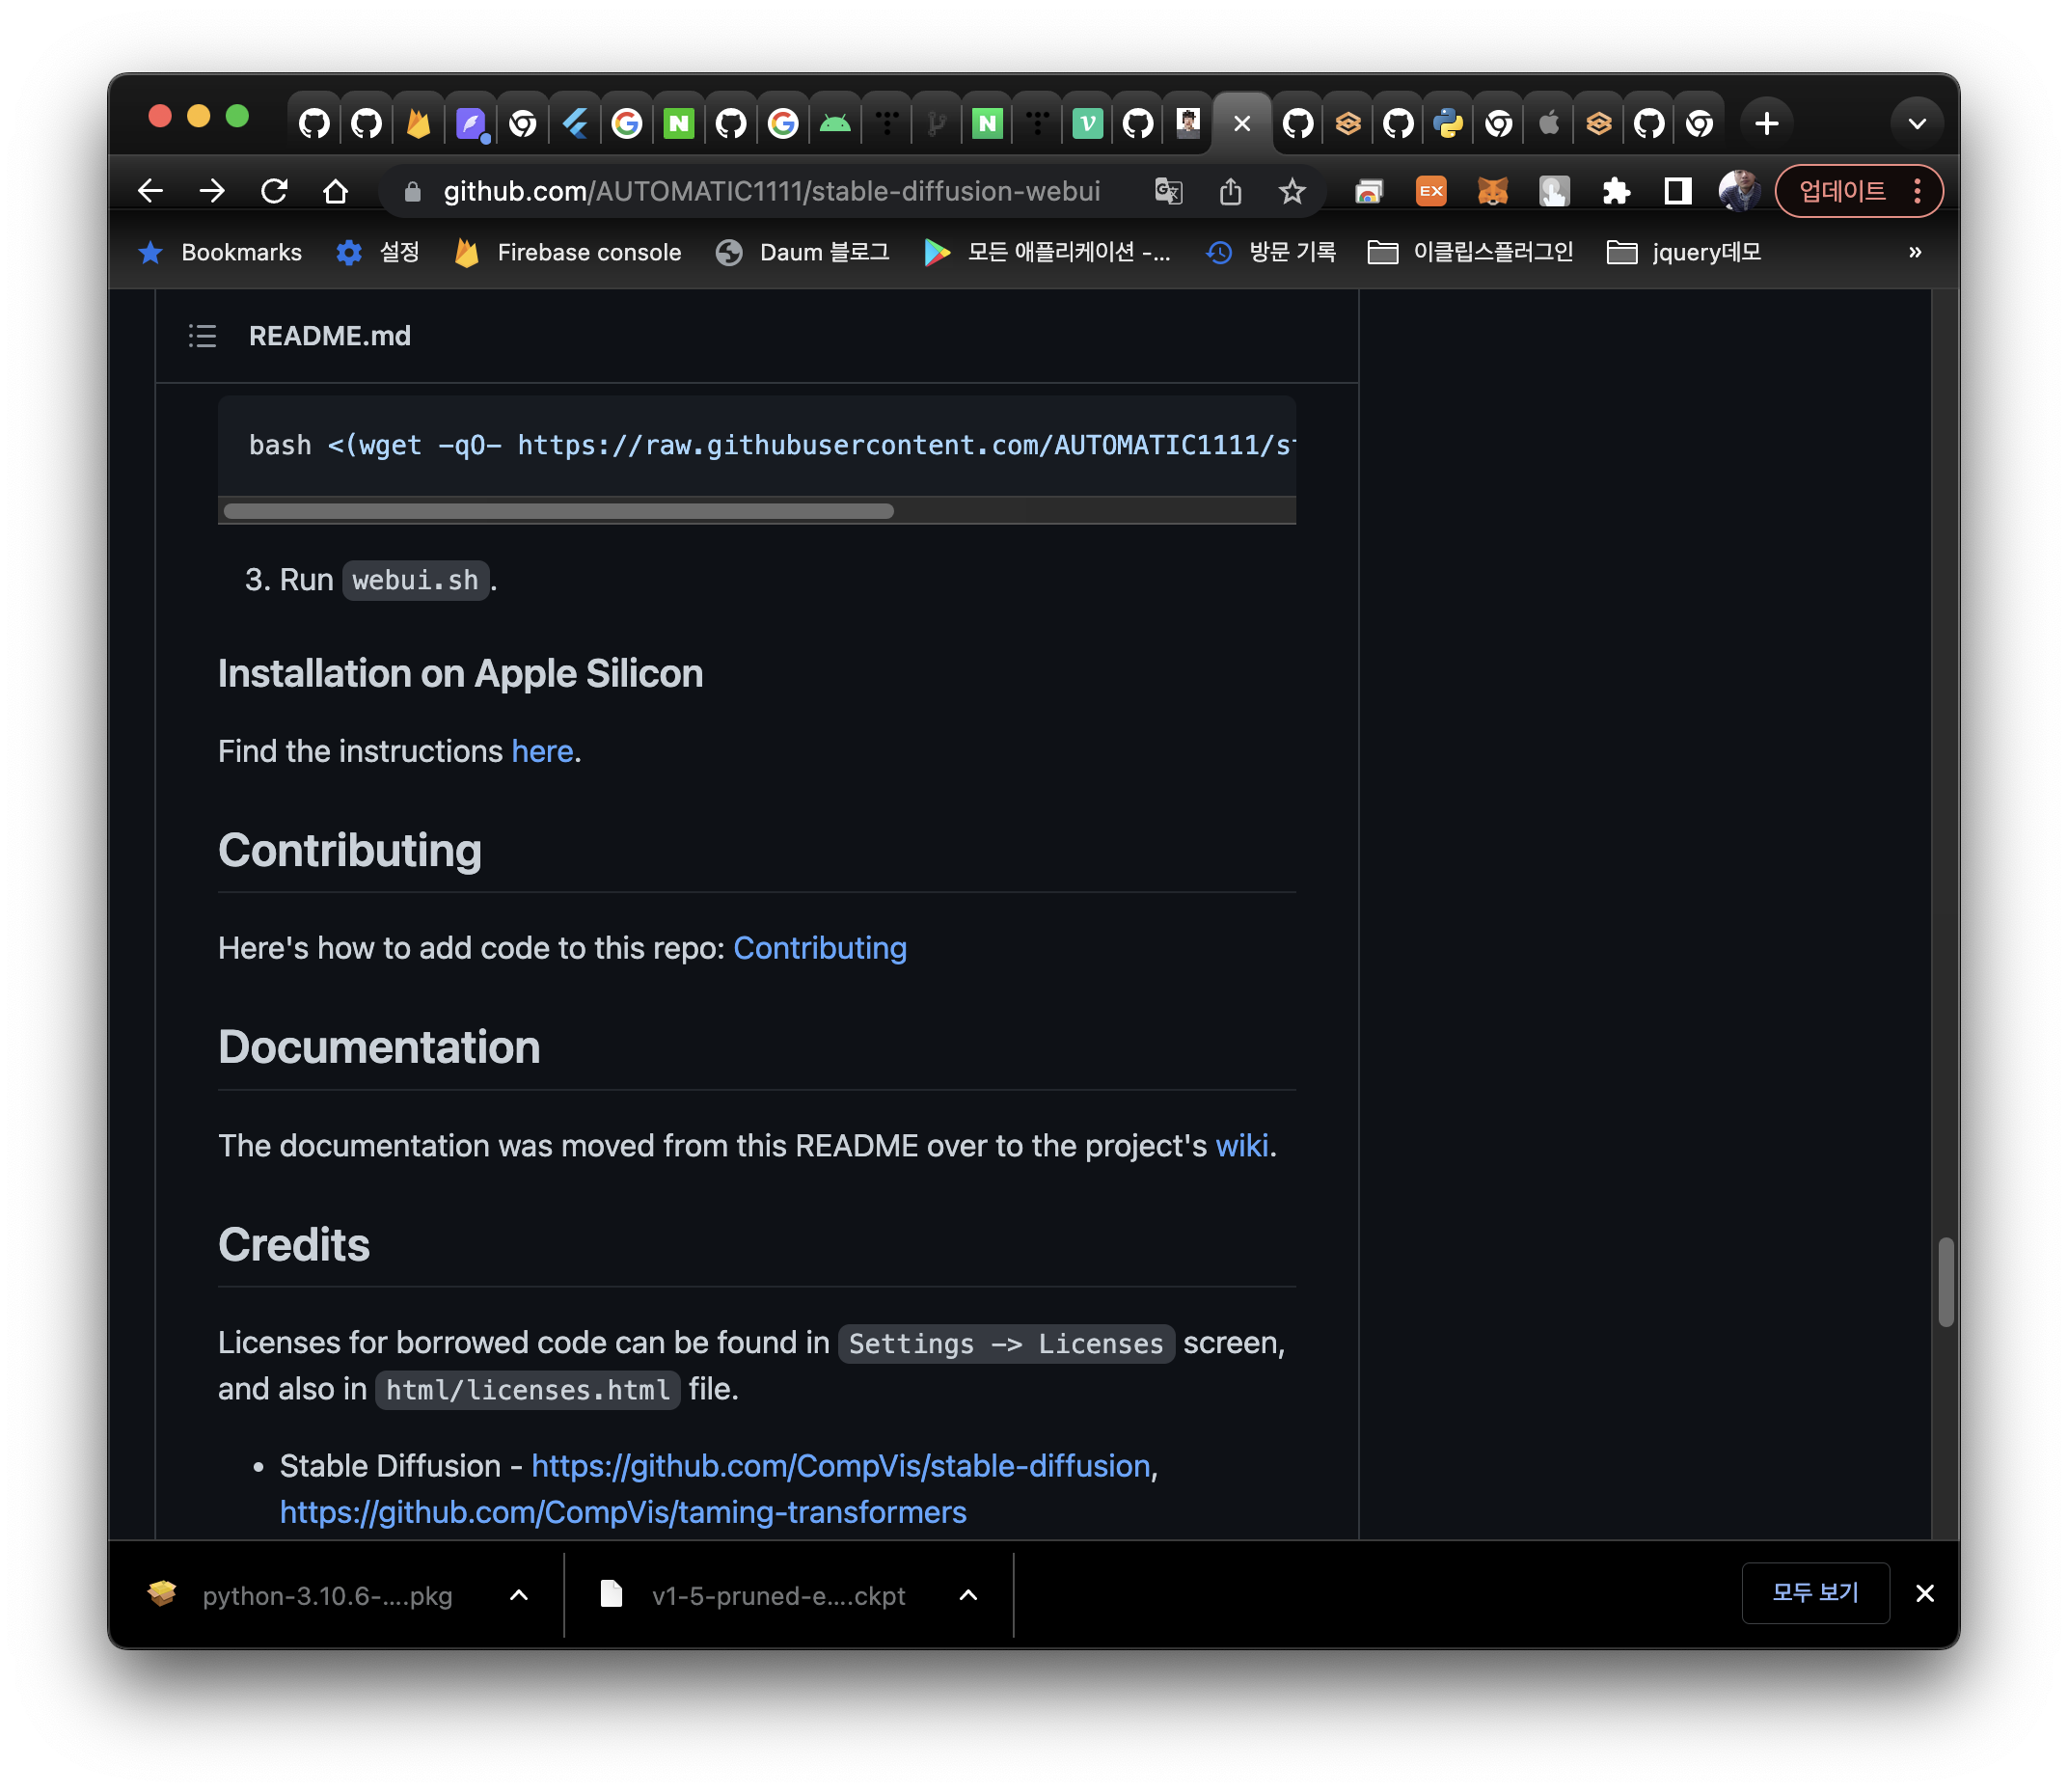Bookmark page with the star icon

[1292, 191]
